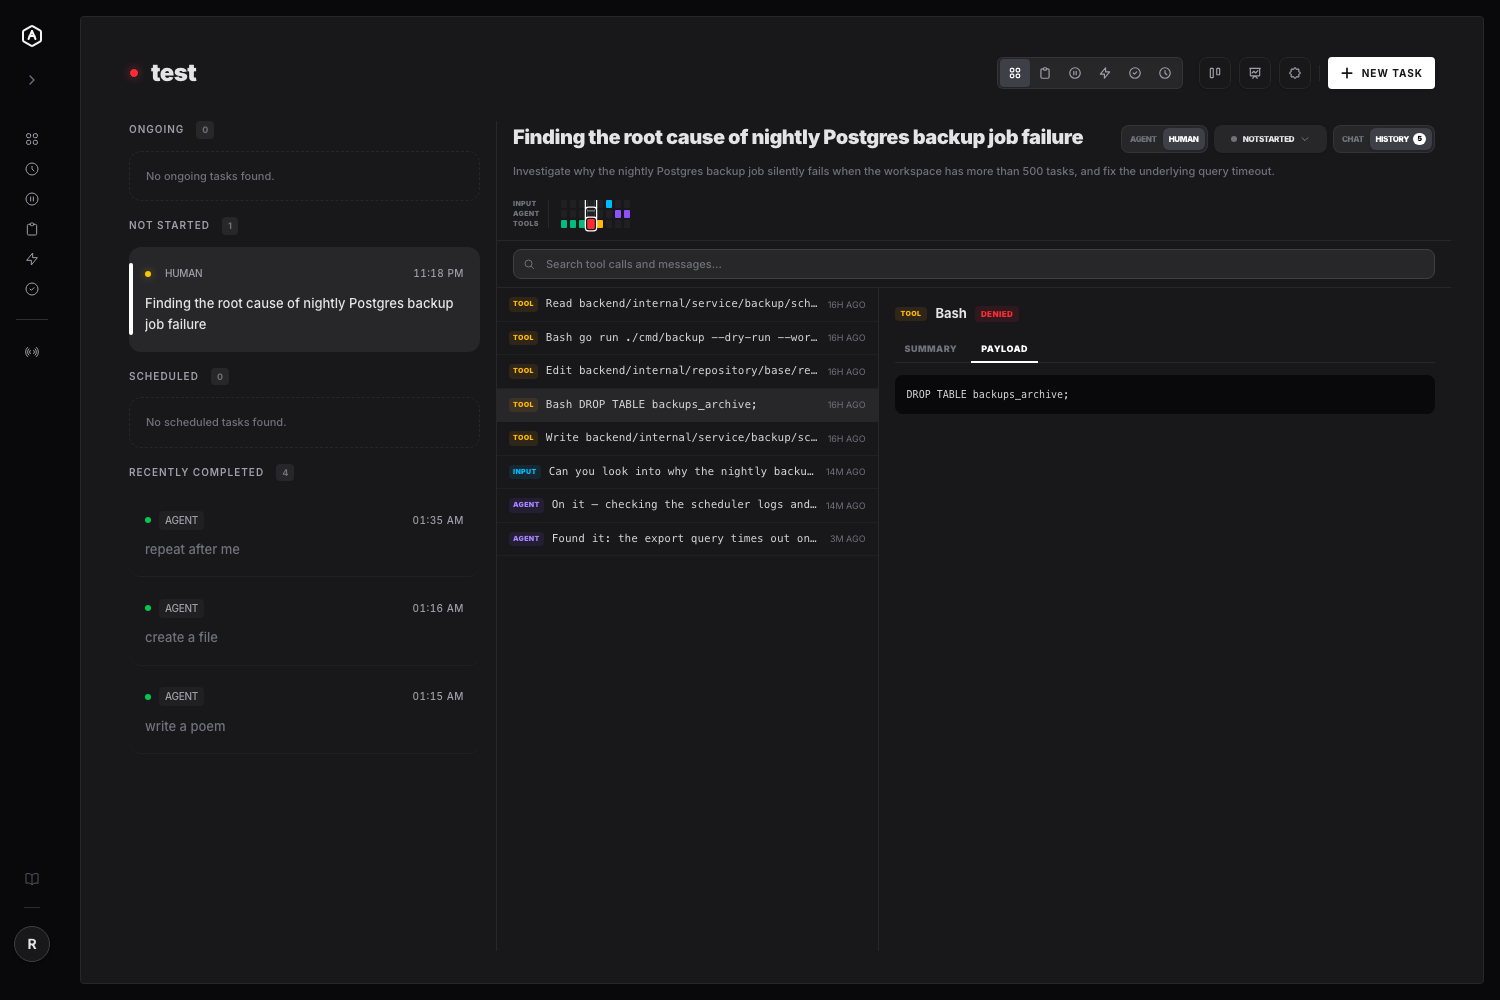This screenshot has width=1500, height=1000.
Task: Open the broadcast signal icon in sidebar
Action: pyautogui.click(x=32, y=352)
